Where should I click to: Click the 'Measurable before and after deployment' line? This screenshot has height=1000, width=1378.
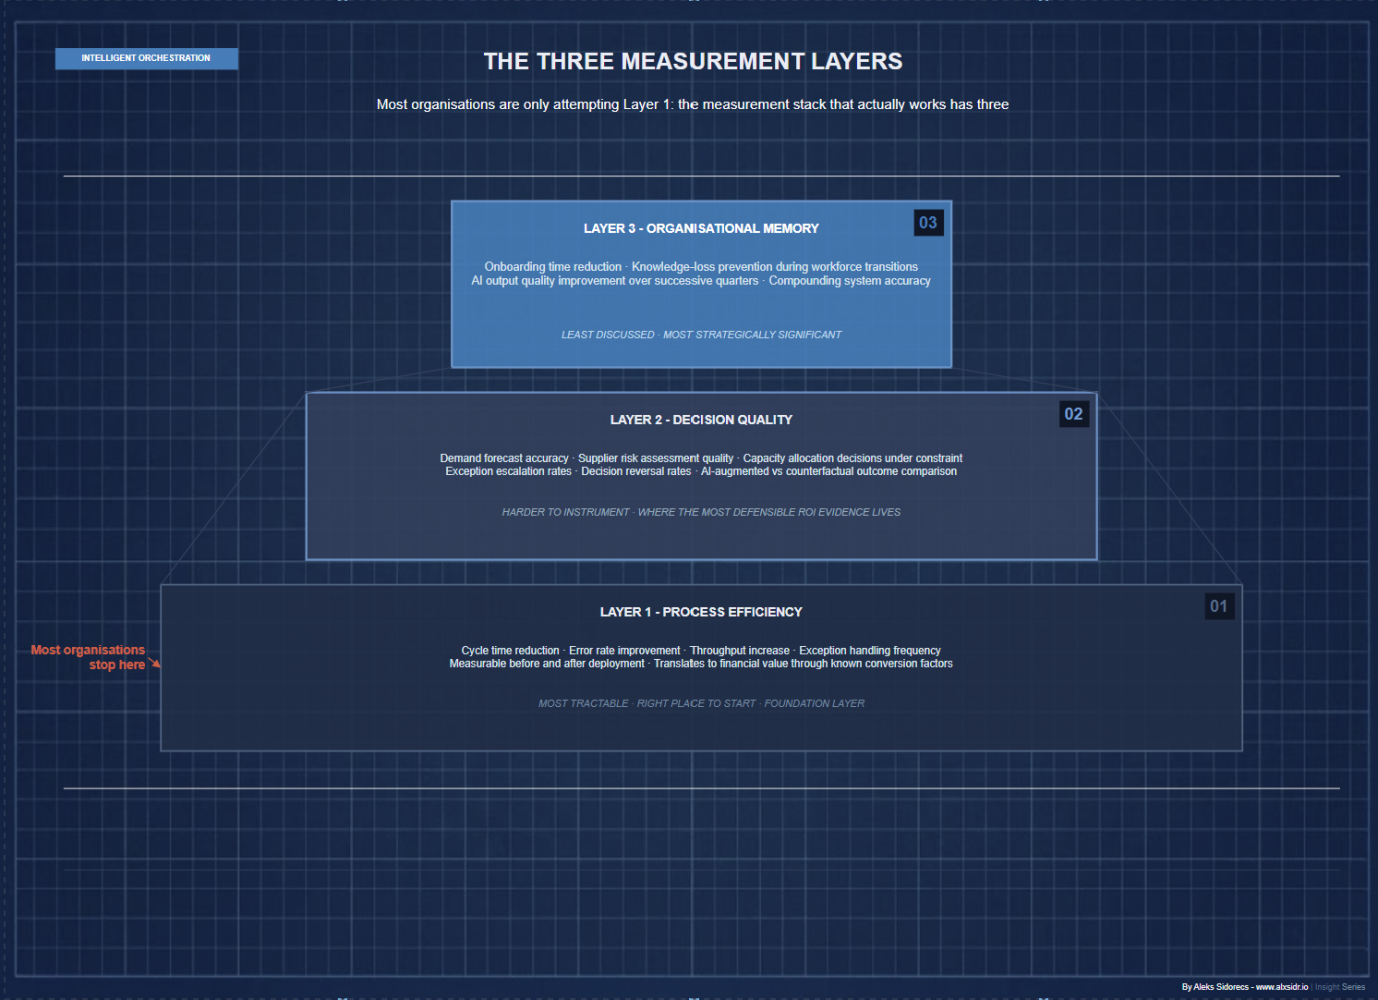coord(547,664)
